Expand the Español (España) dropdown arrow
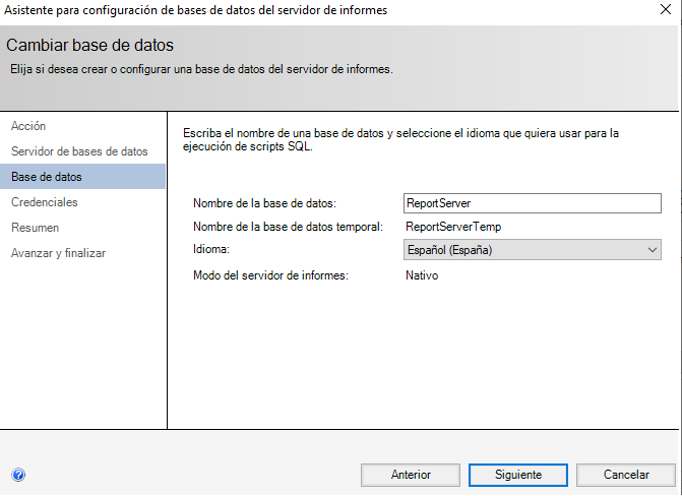 [651, 249]
